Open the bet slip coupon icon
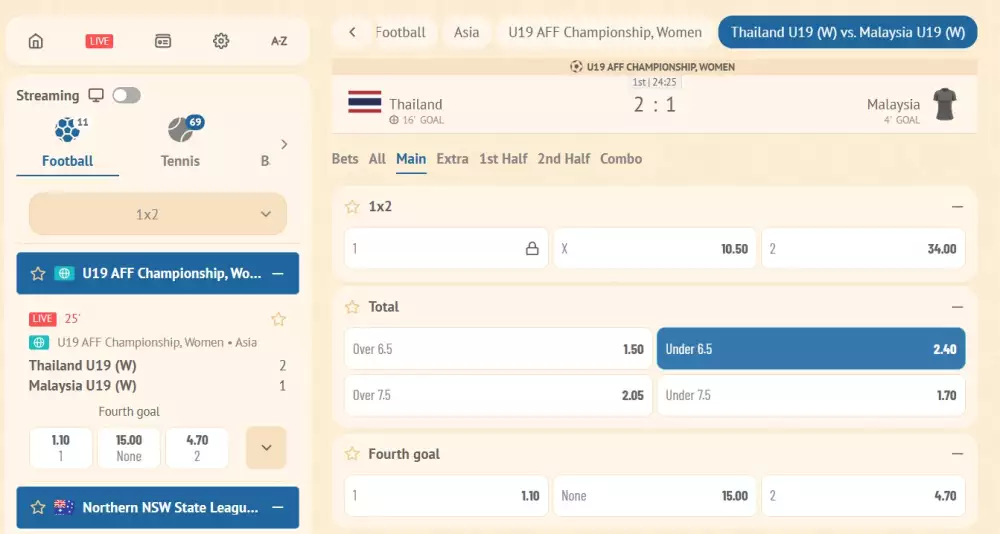 (x=163, y=41)
